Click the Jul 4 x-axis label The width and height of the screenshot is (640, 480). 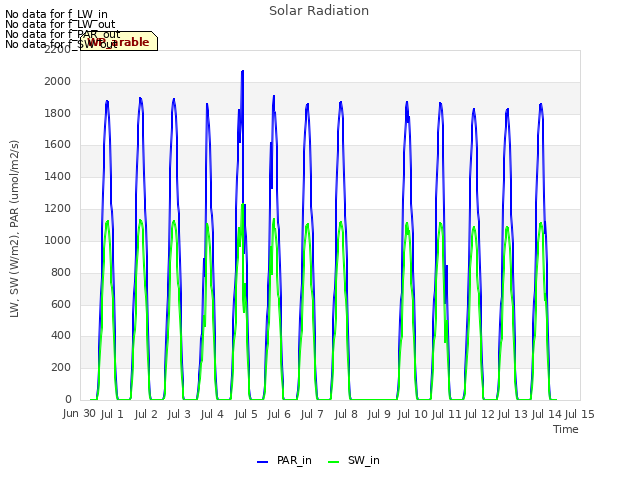tap(212, 415)
